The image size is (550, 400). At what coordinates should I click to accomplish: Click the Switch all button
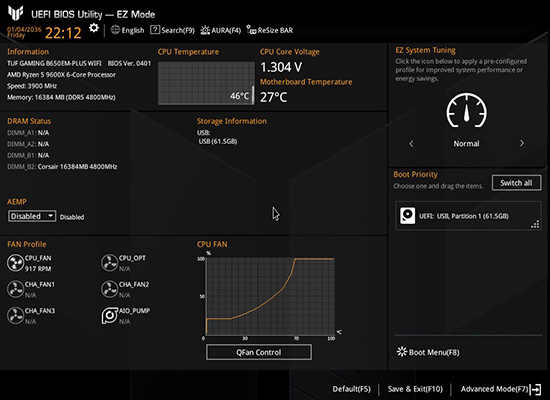[x=516, y=183]
